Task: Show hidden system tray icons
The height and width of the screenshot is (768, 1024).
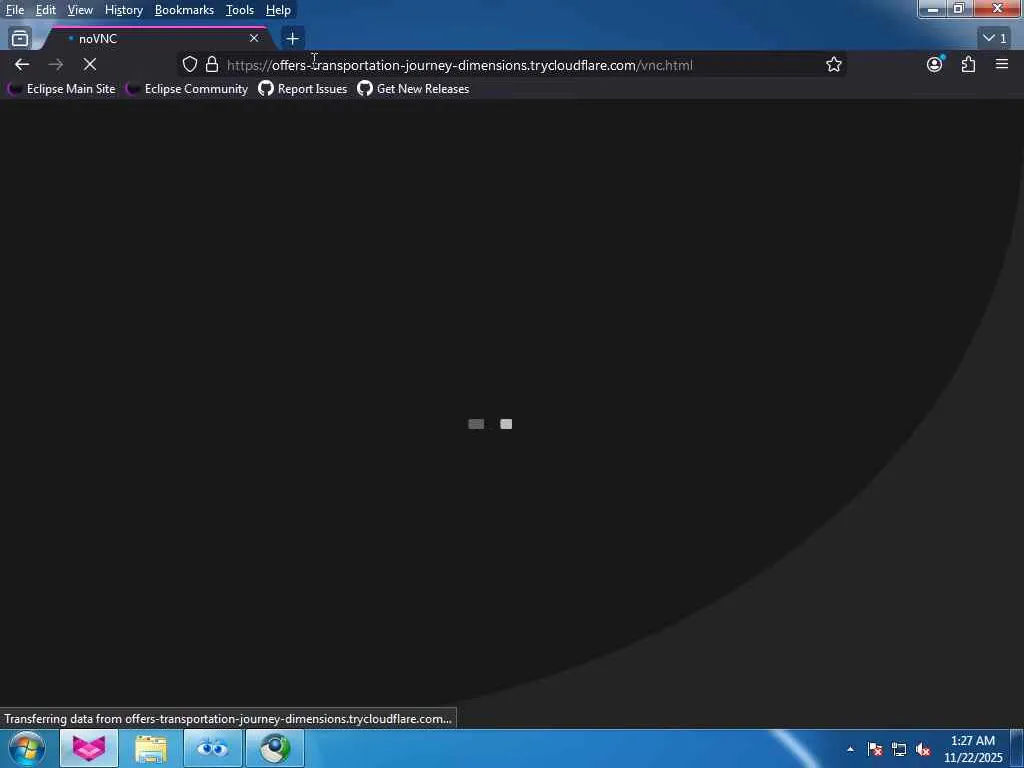Action: [850, 749]
